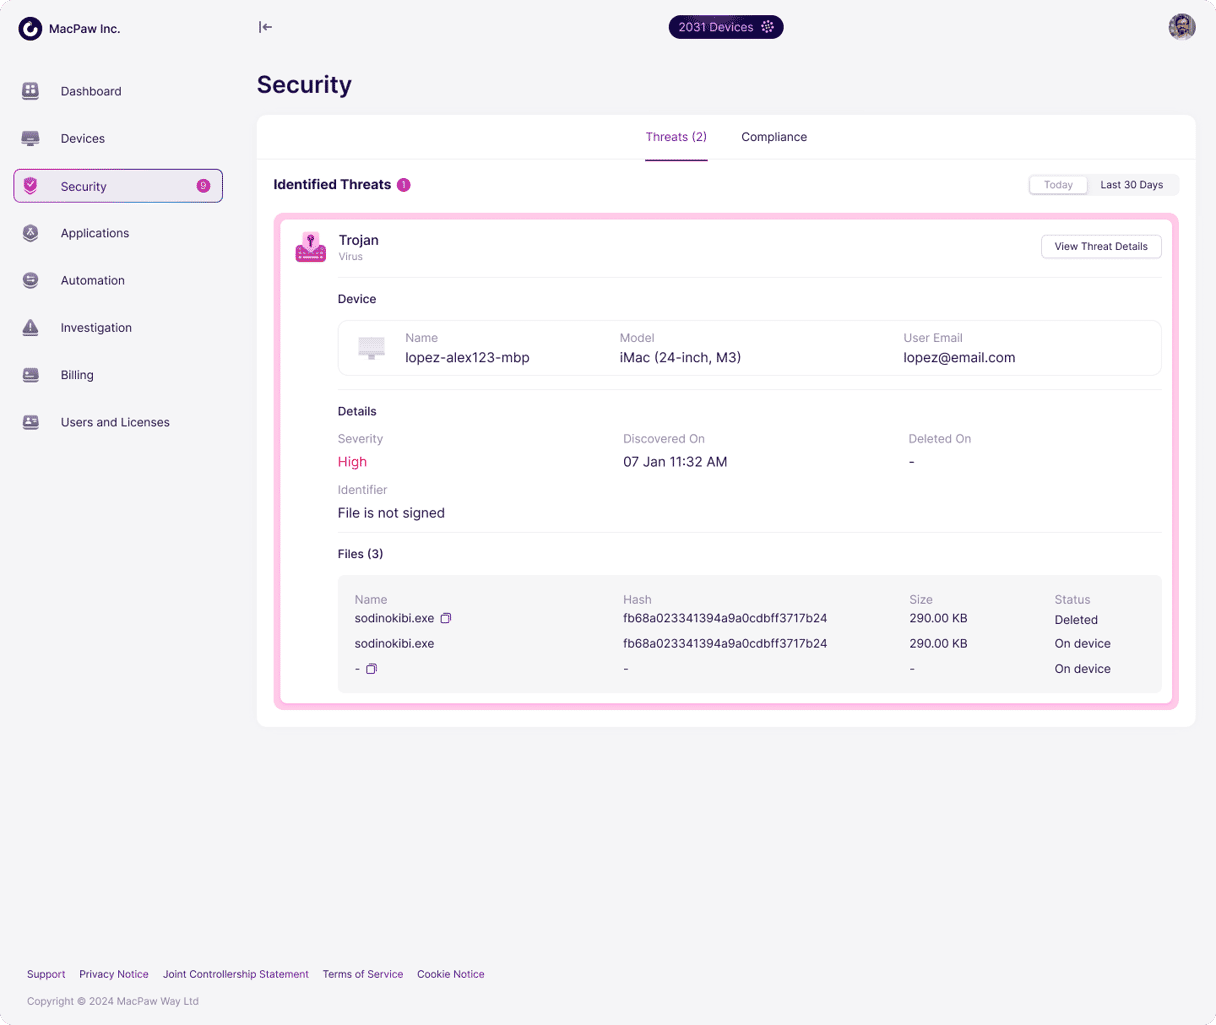Viewport: 1216px width, 1025px height.
Task: Click the Trojan virus threat icon
Action: click(310, 247)
